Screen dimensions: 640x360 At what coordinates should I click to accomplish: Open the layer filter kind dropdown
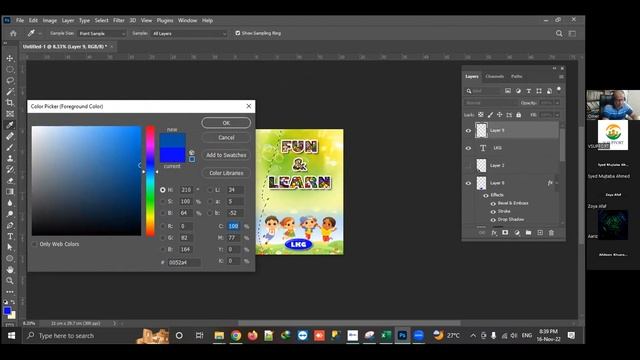pyautogui.click(x=483, y=91)
